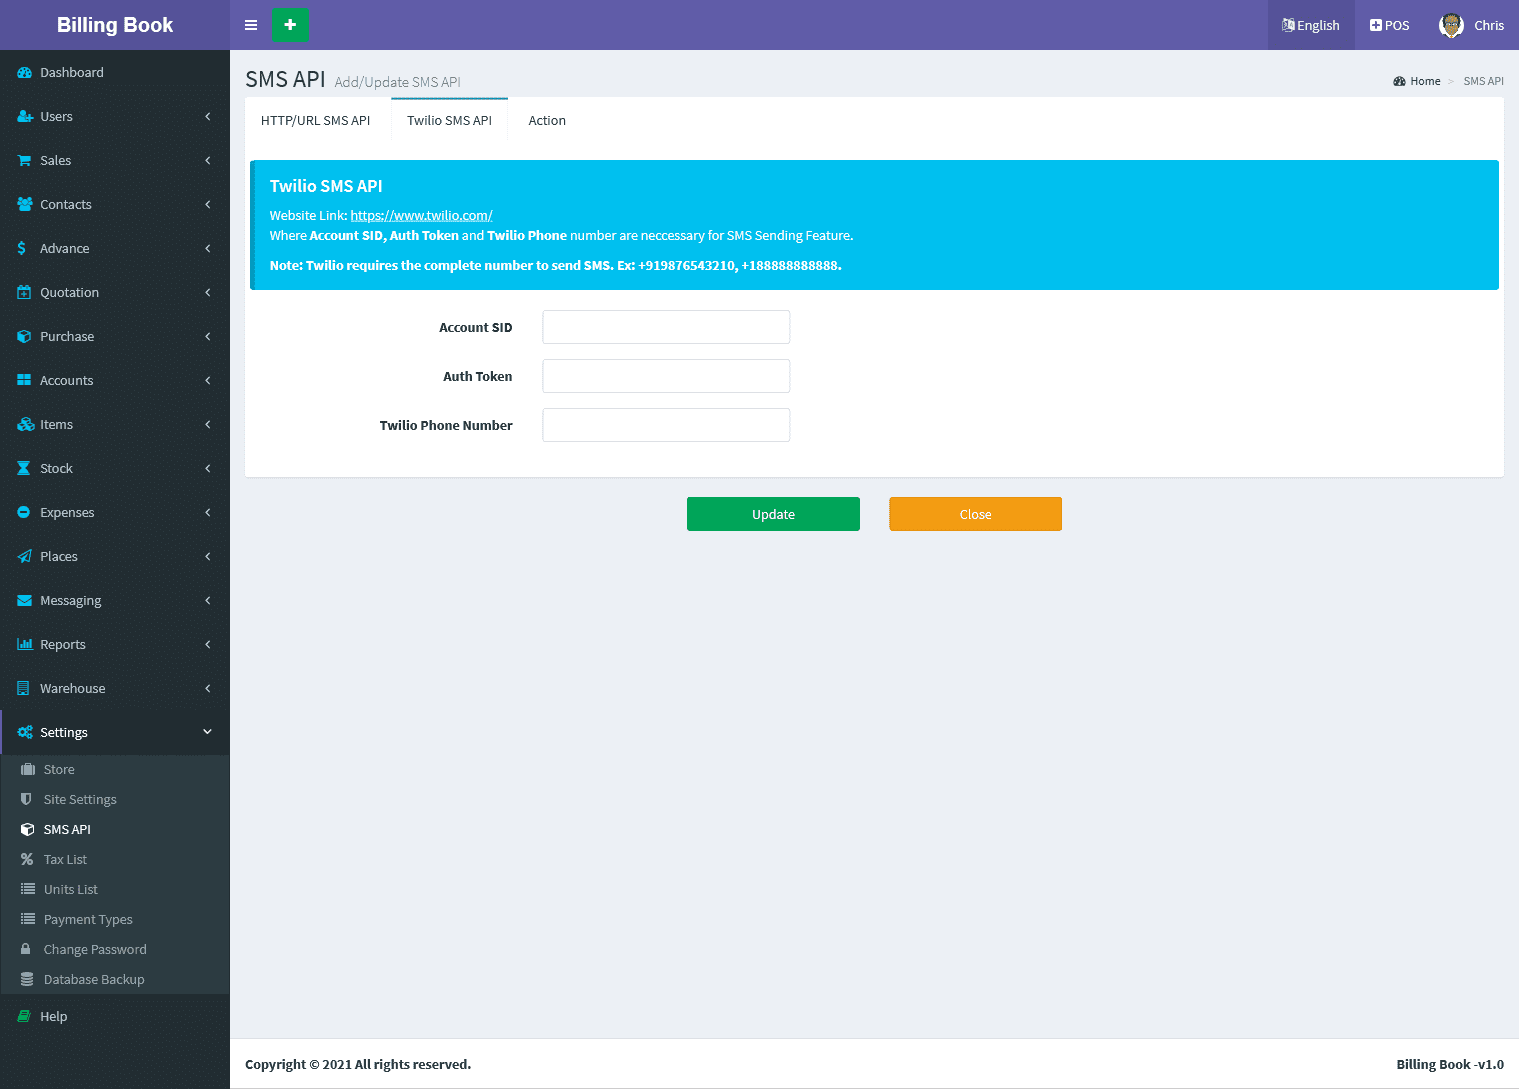Click the green plus quick-add icon
Viewport: 1519px width, 1089px height.
(290, 25)
